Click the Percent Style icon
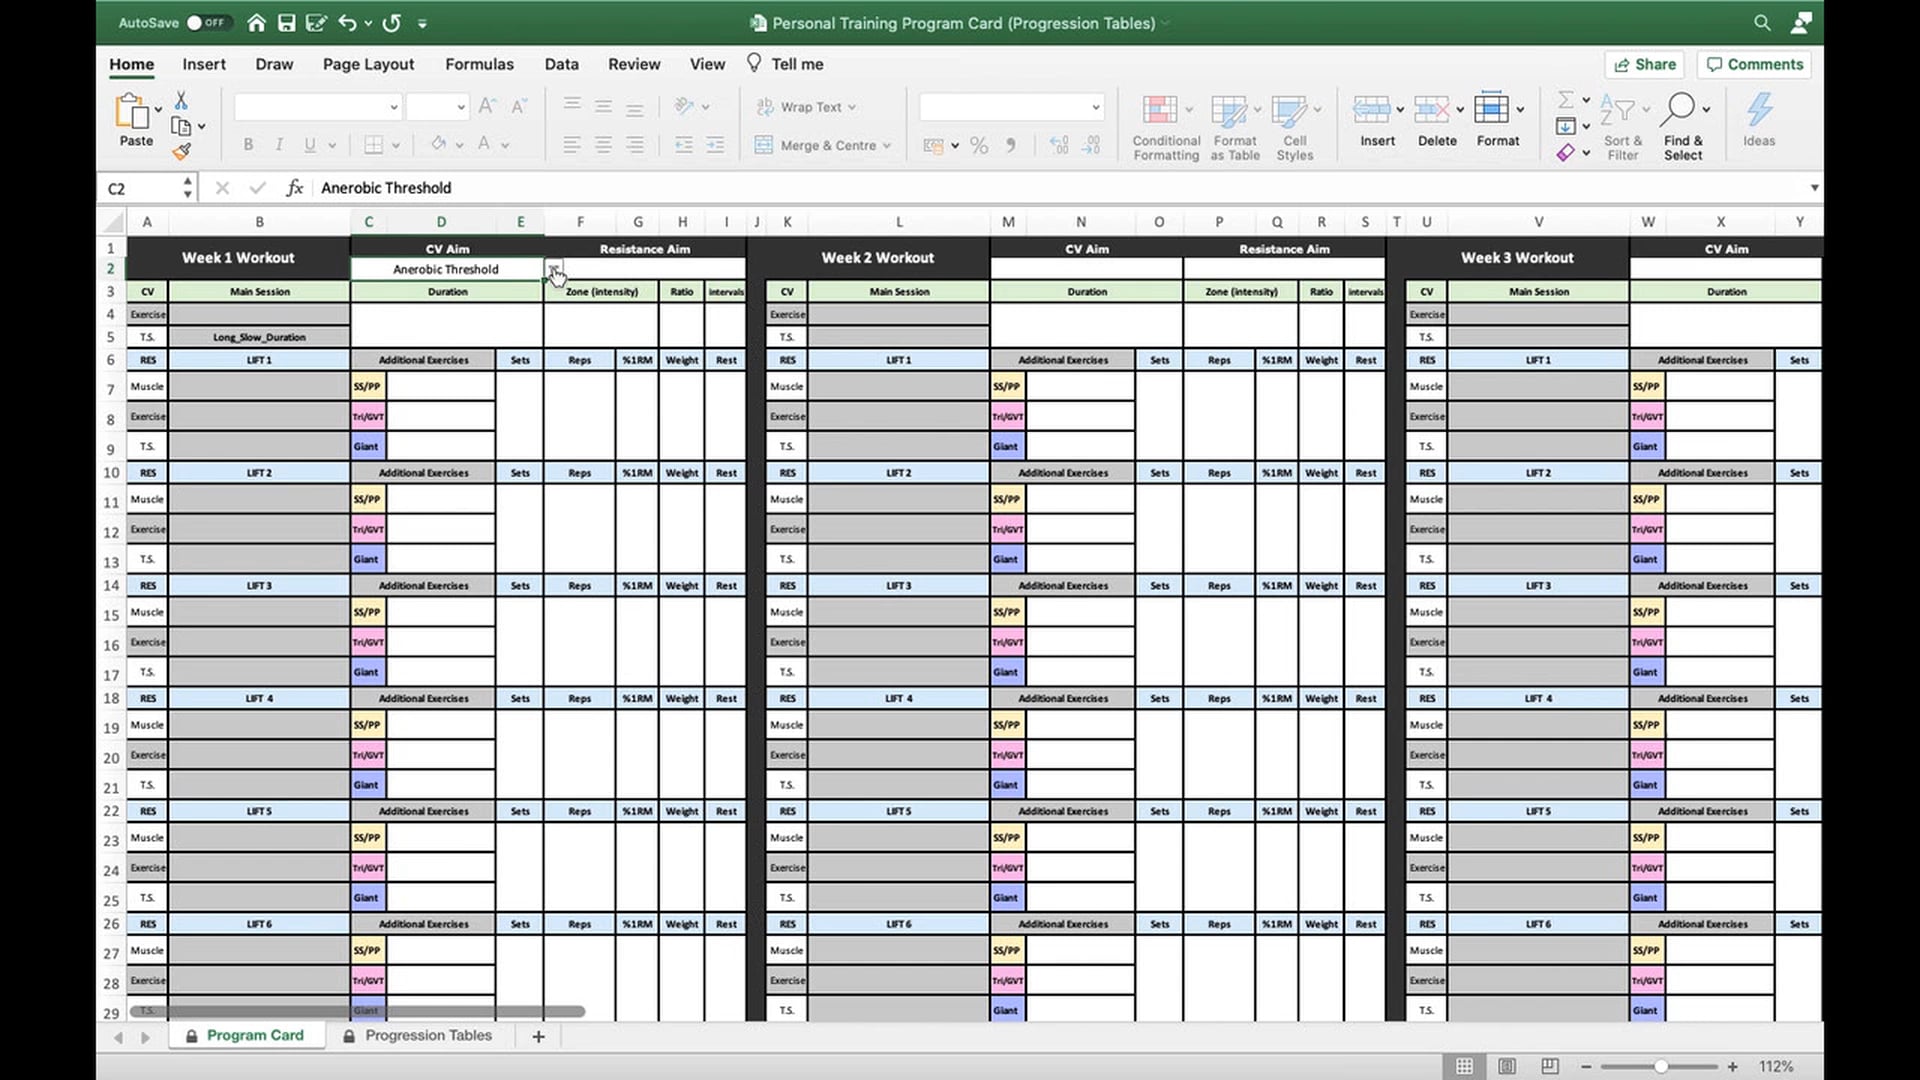The height and width of the screenshot is (1080, 1920). (x=979, y=146)
